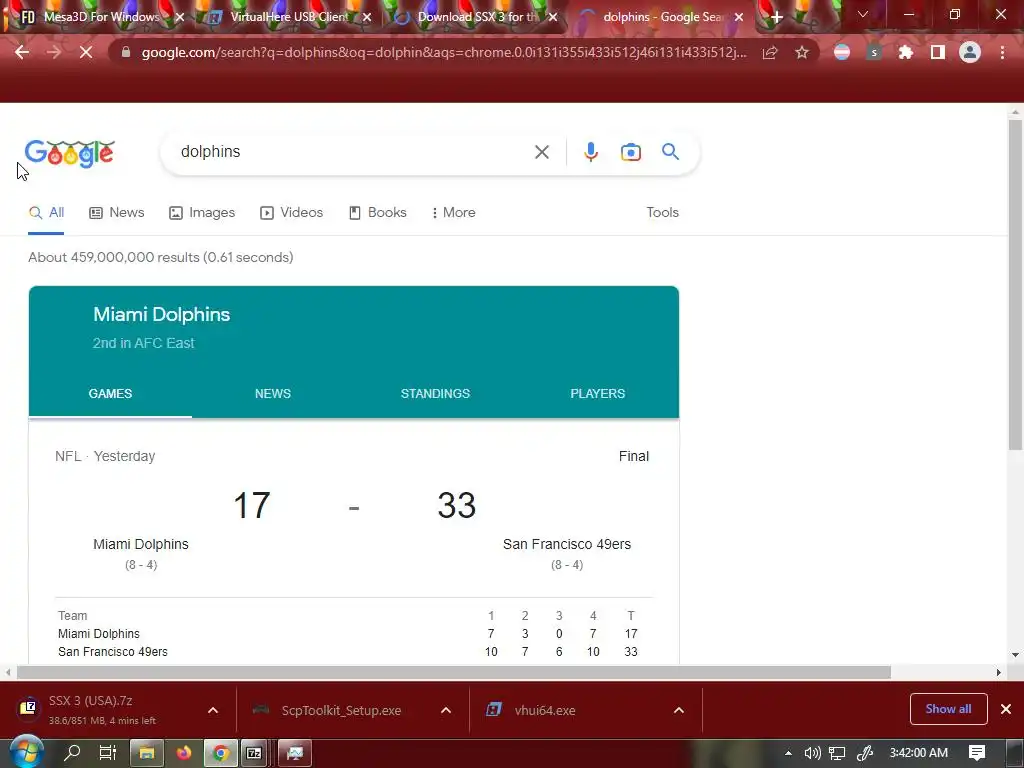Image resolution: width=1024 pixels, height=768 pixels.
Task: Click the dolphins search input field
Action: (353, 152)
